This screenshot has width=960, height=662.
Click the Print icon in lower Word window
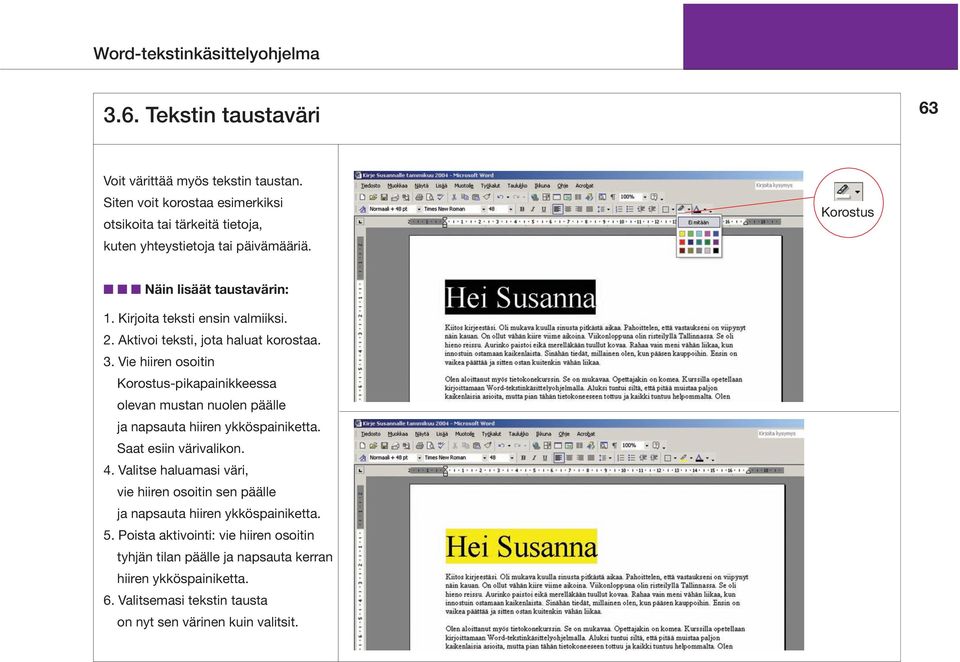pyautogui.click(x=419, y=445)
